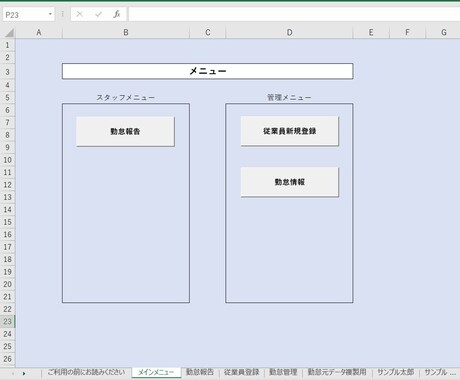Image resolution: width=460 pixels, height=380 pixels.
Task: Switch to ご利用の前にお読みください sheet tab
Action: (x=86, y=372)
